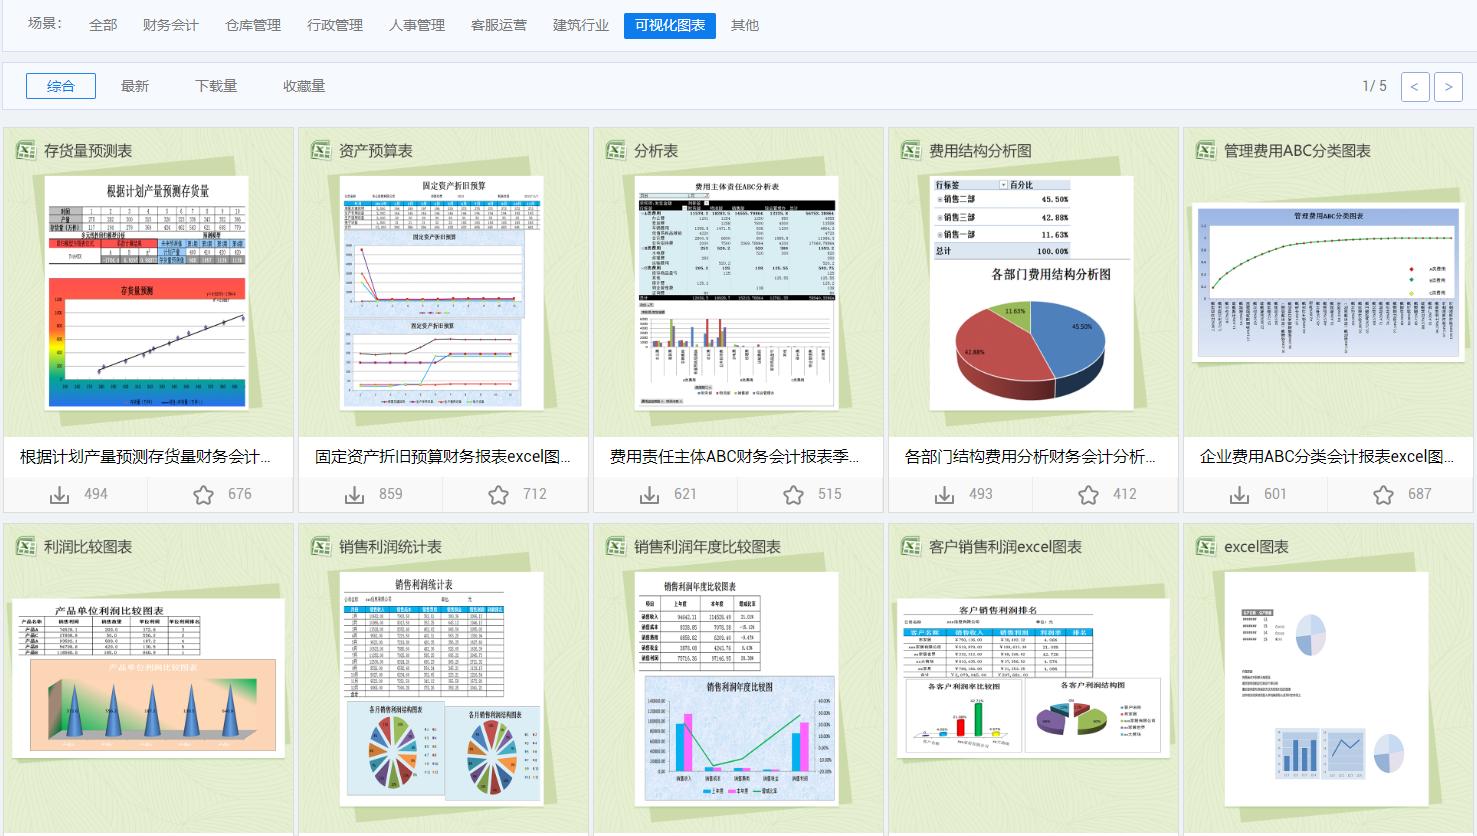Toggle the favorite star on 费用结构分析图

[x=1090, y=493]
